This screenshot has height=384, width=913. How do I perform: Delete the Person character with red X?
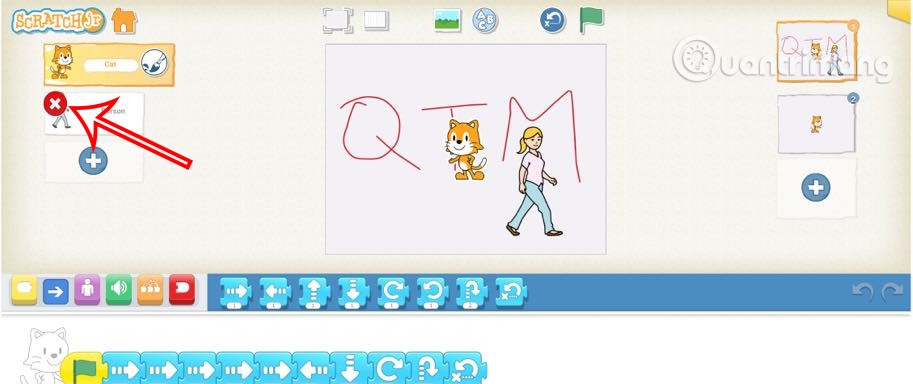(x=55, y=104)
